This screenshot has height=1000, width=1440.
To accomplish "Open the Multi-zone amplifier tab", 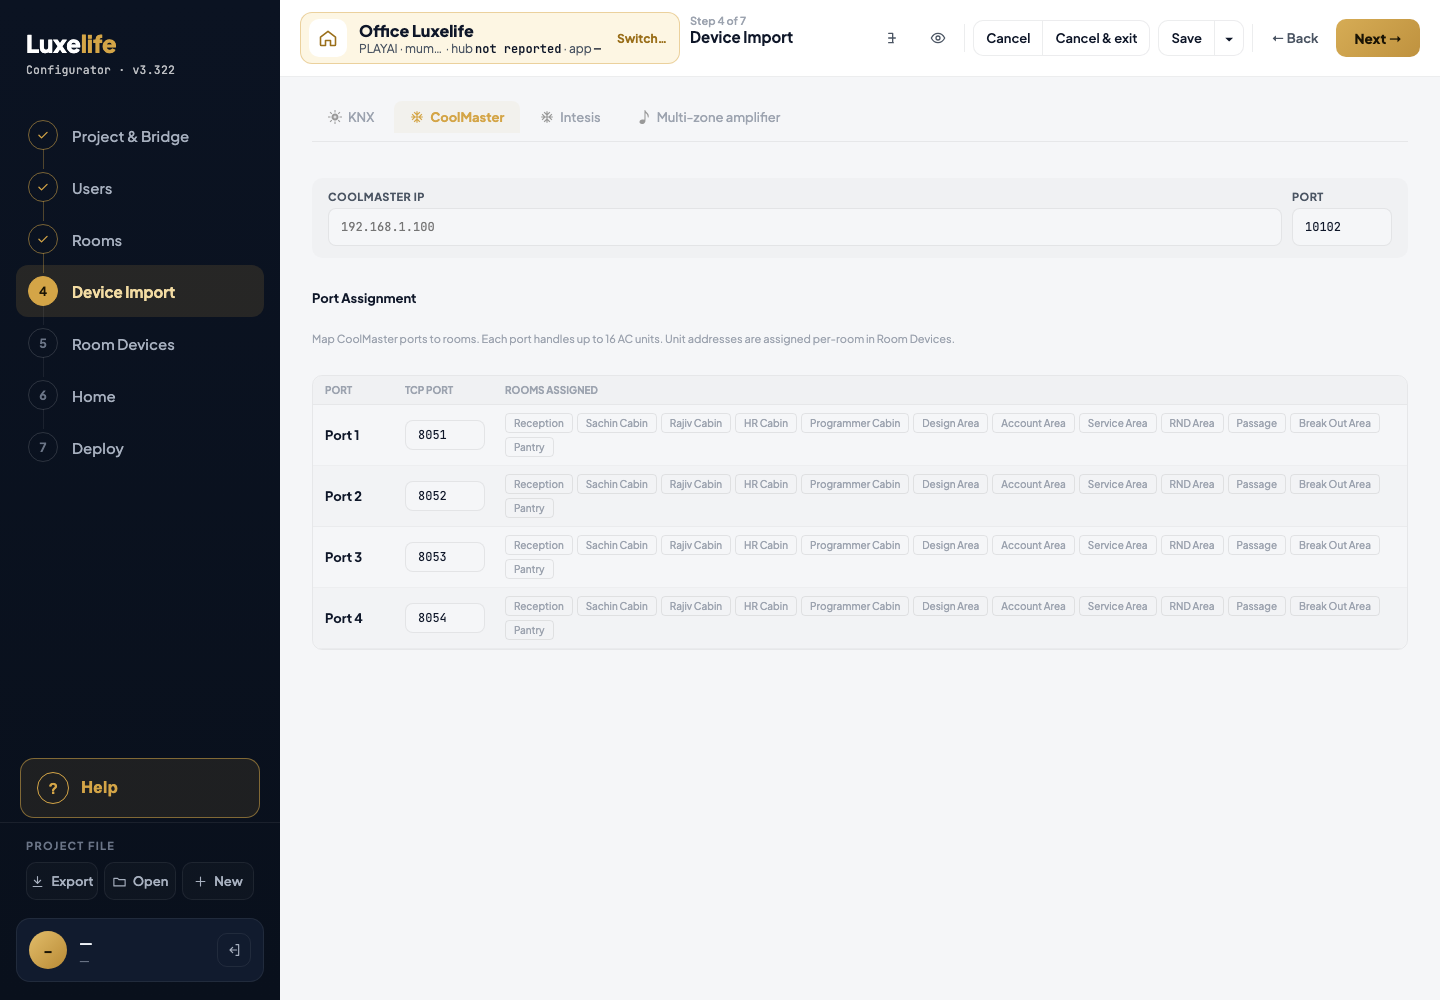I will [709, 117].
